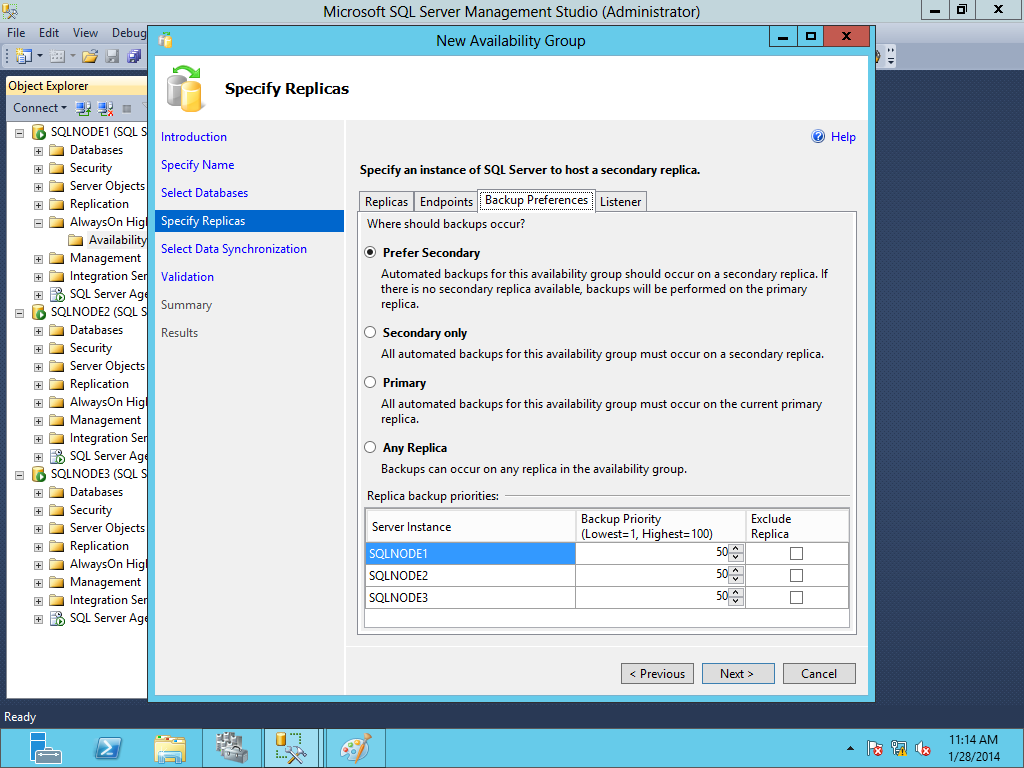Expand Databases under SQLNODE1
The image size is (1024, 768).
tap(38, 151)
